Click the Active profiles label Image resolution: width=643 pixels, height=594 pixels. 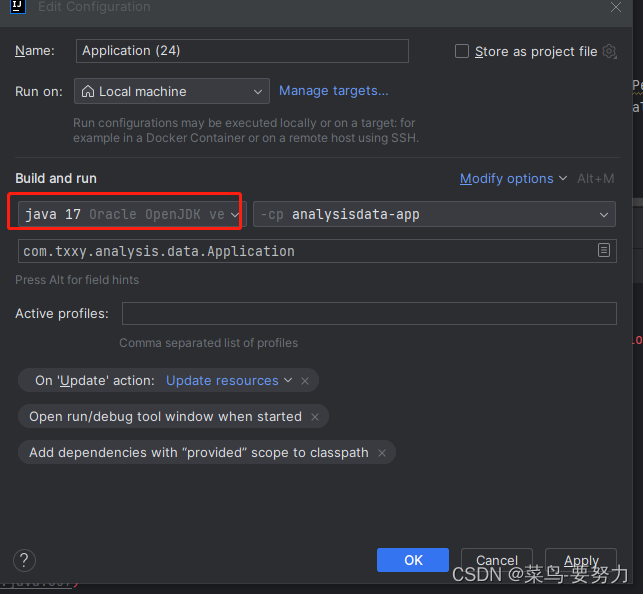(x=62, y=314)
